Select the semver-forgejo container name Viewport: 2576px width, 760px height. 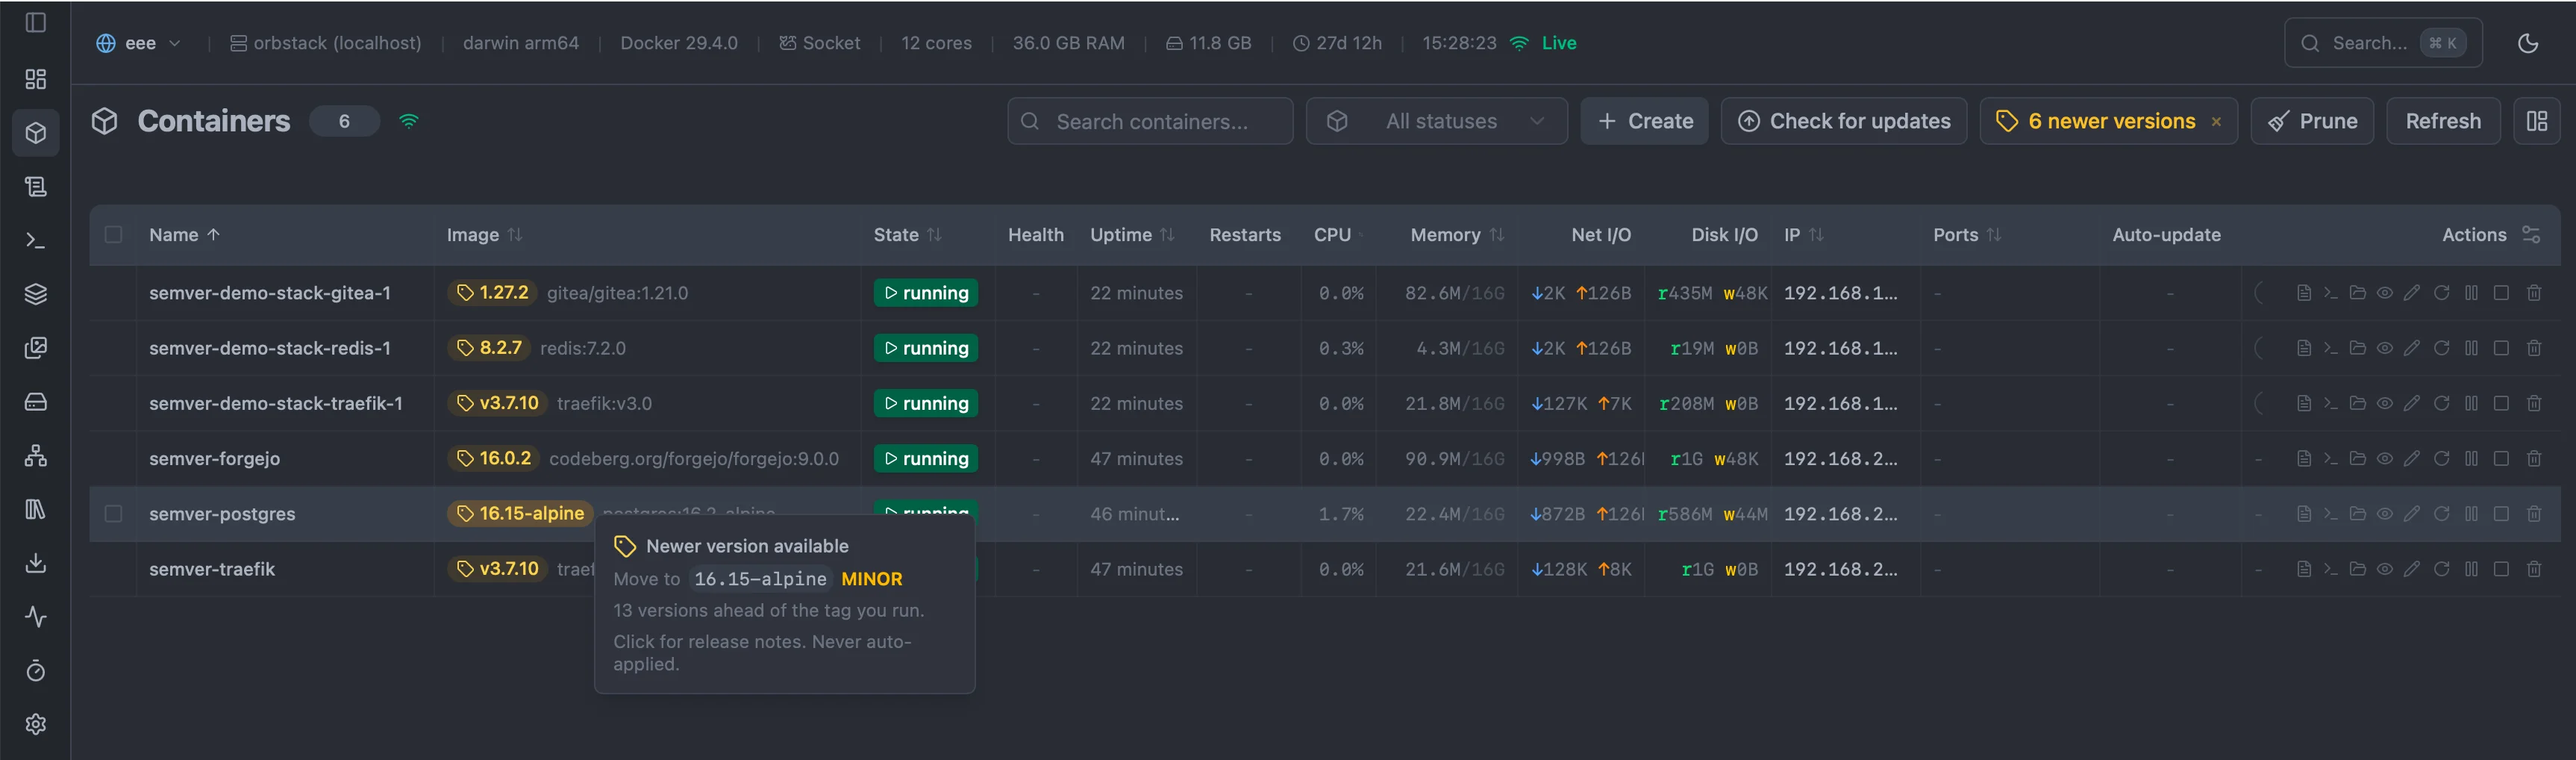[x=214, y=459]
